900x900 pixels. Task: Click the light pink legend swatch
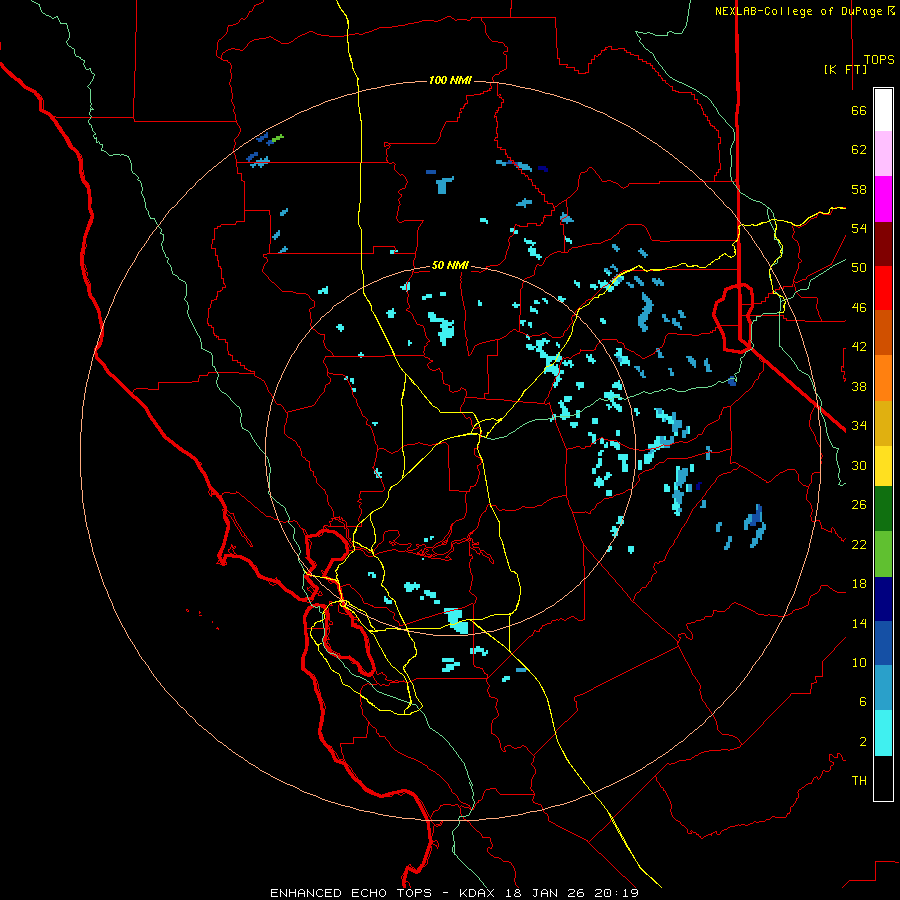[x=883, y=154]
